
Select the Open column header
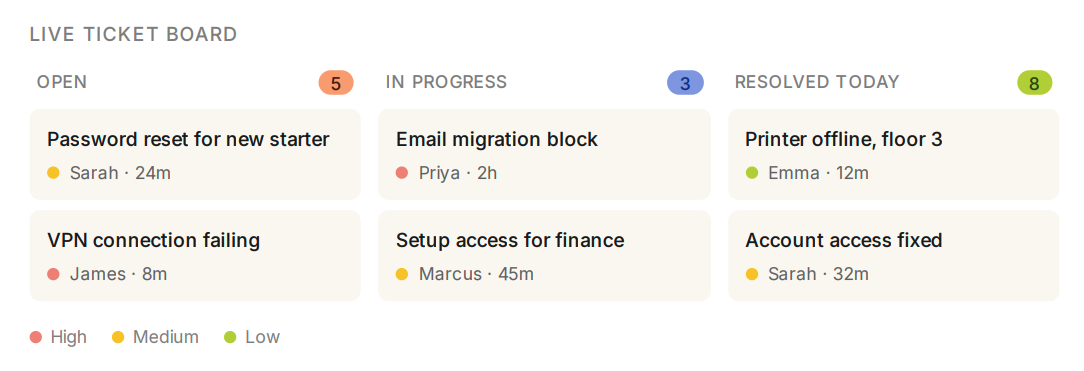(62, 82)
